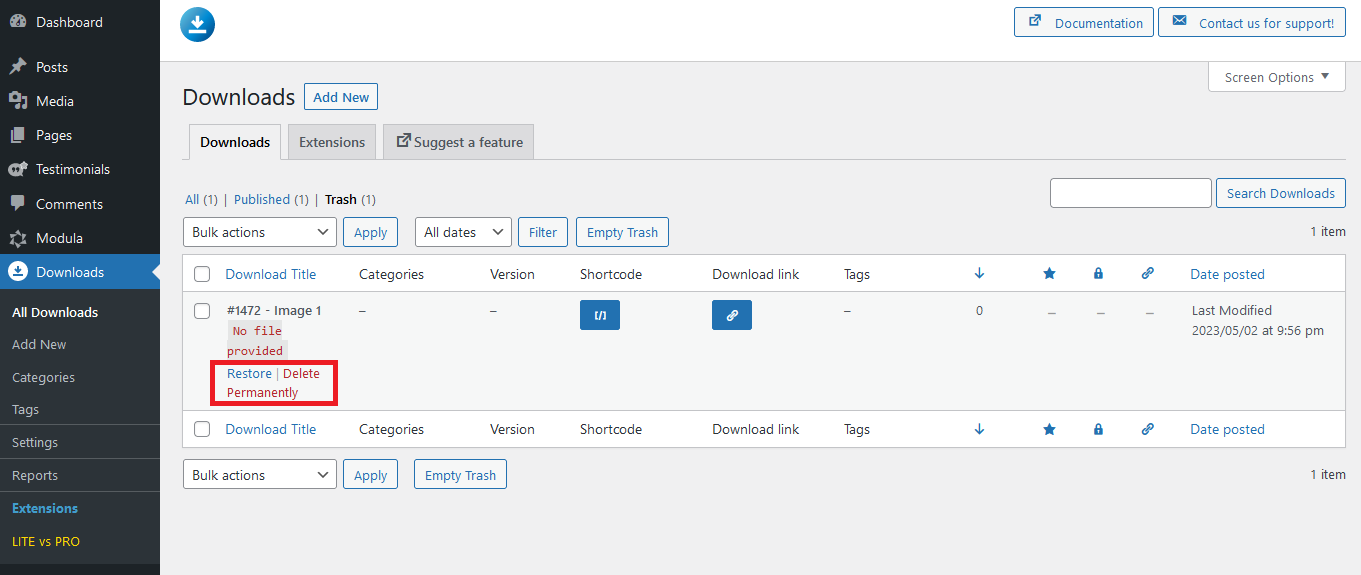1361x575 pixels.
Task: Click the Restore link for Image 1
Action: click(249, 374)
